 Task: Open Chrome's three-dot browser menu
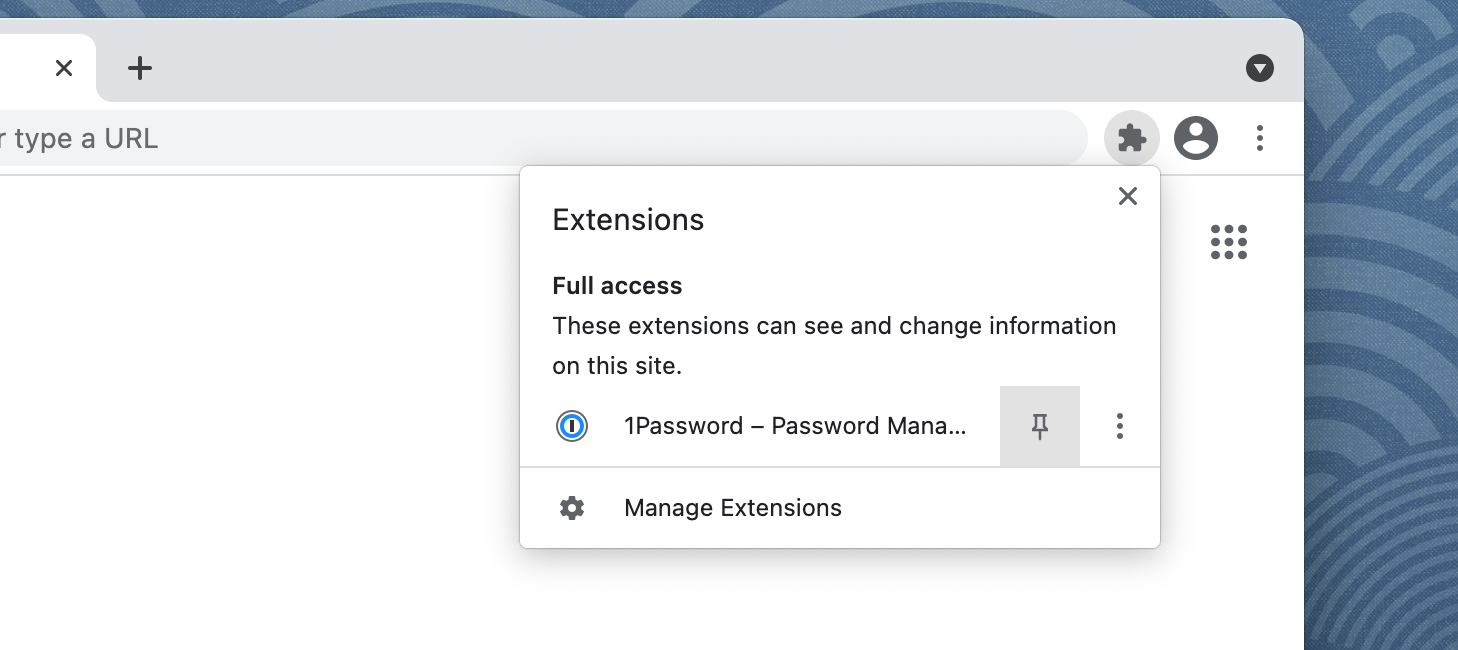1259,138
